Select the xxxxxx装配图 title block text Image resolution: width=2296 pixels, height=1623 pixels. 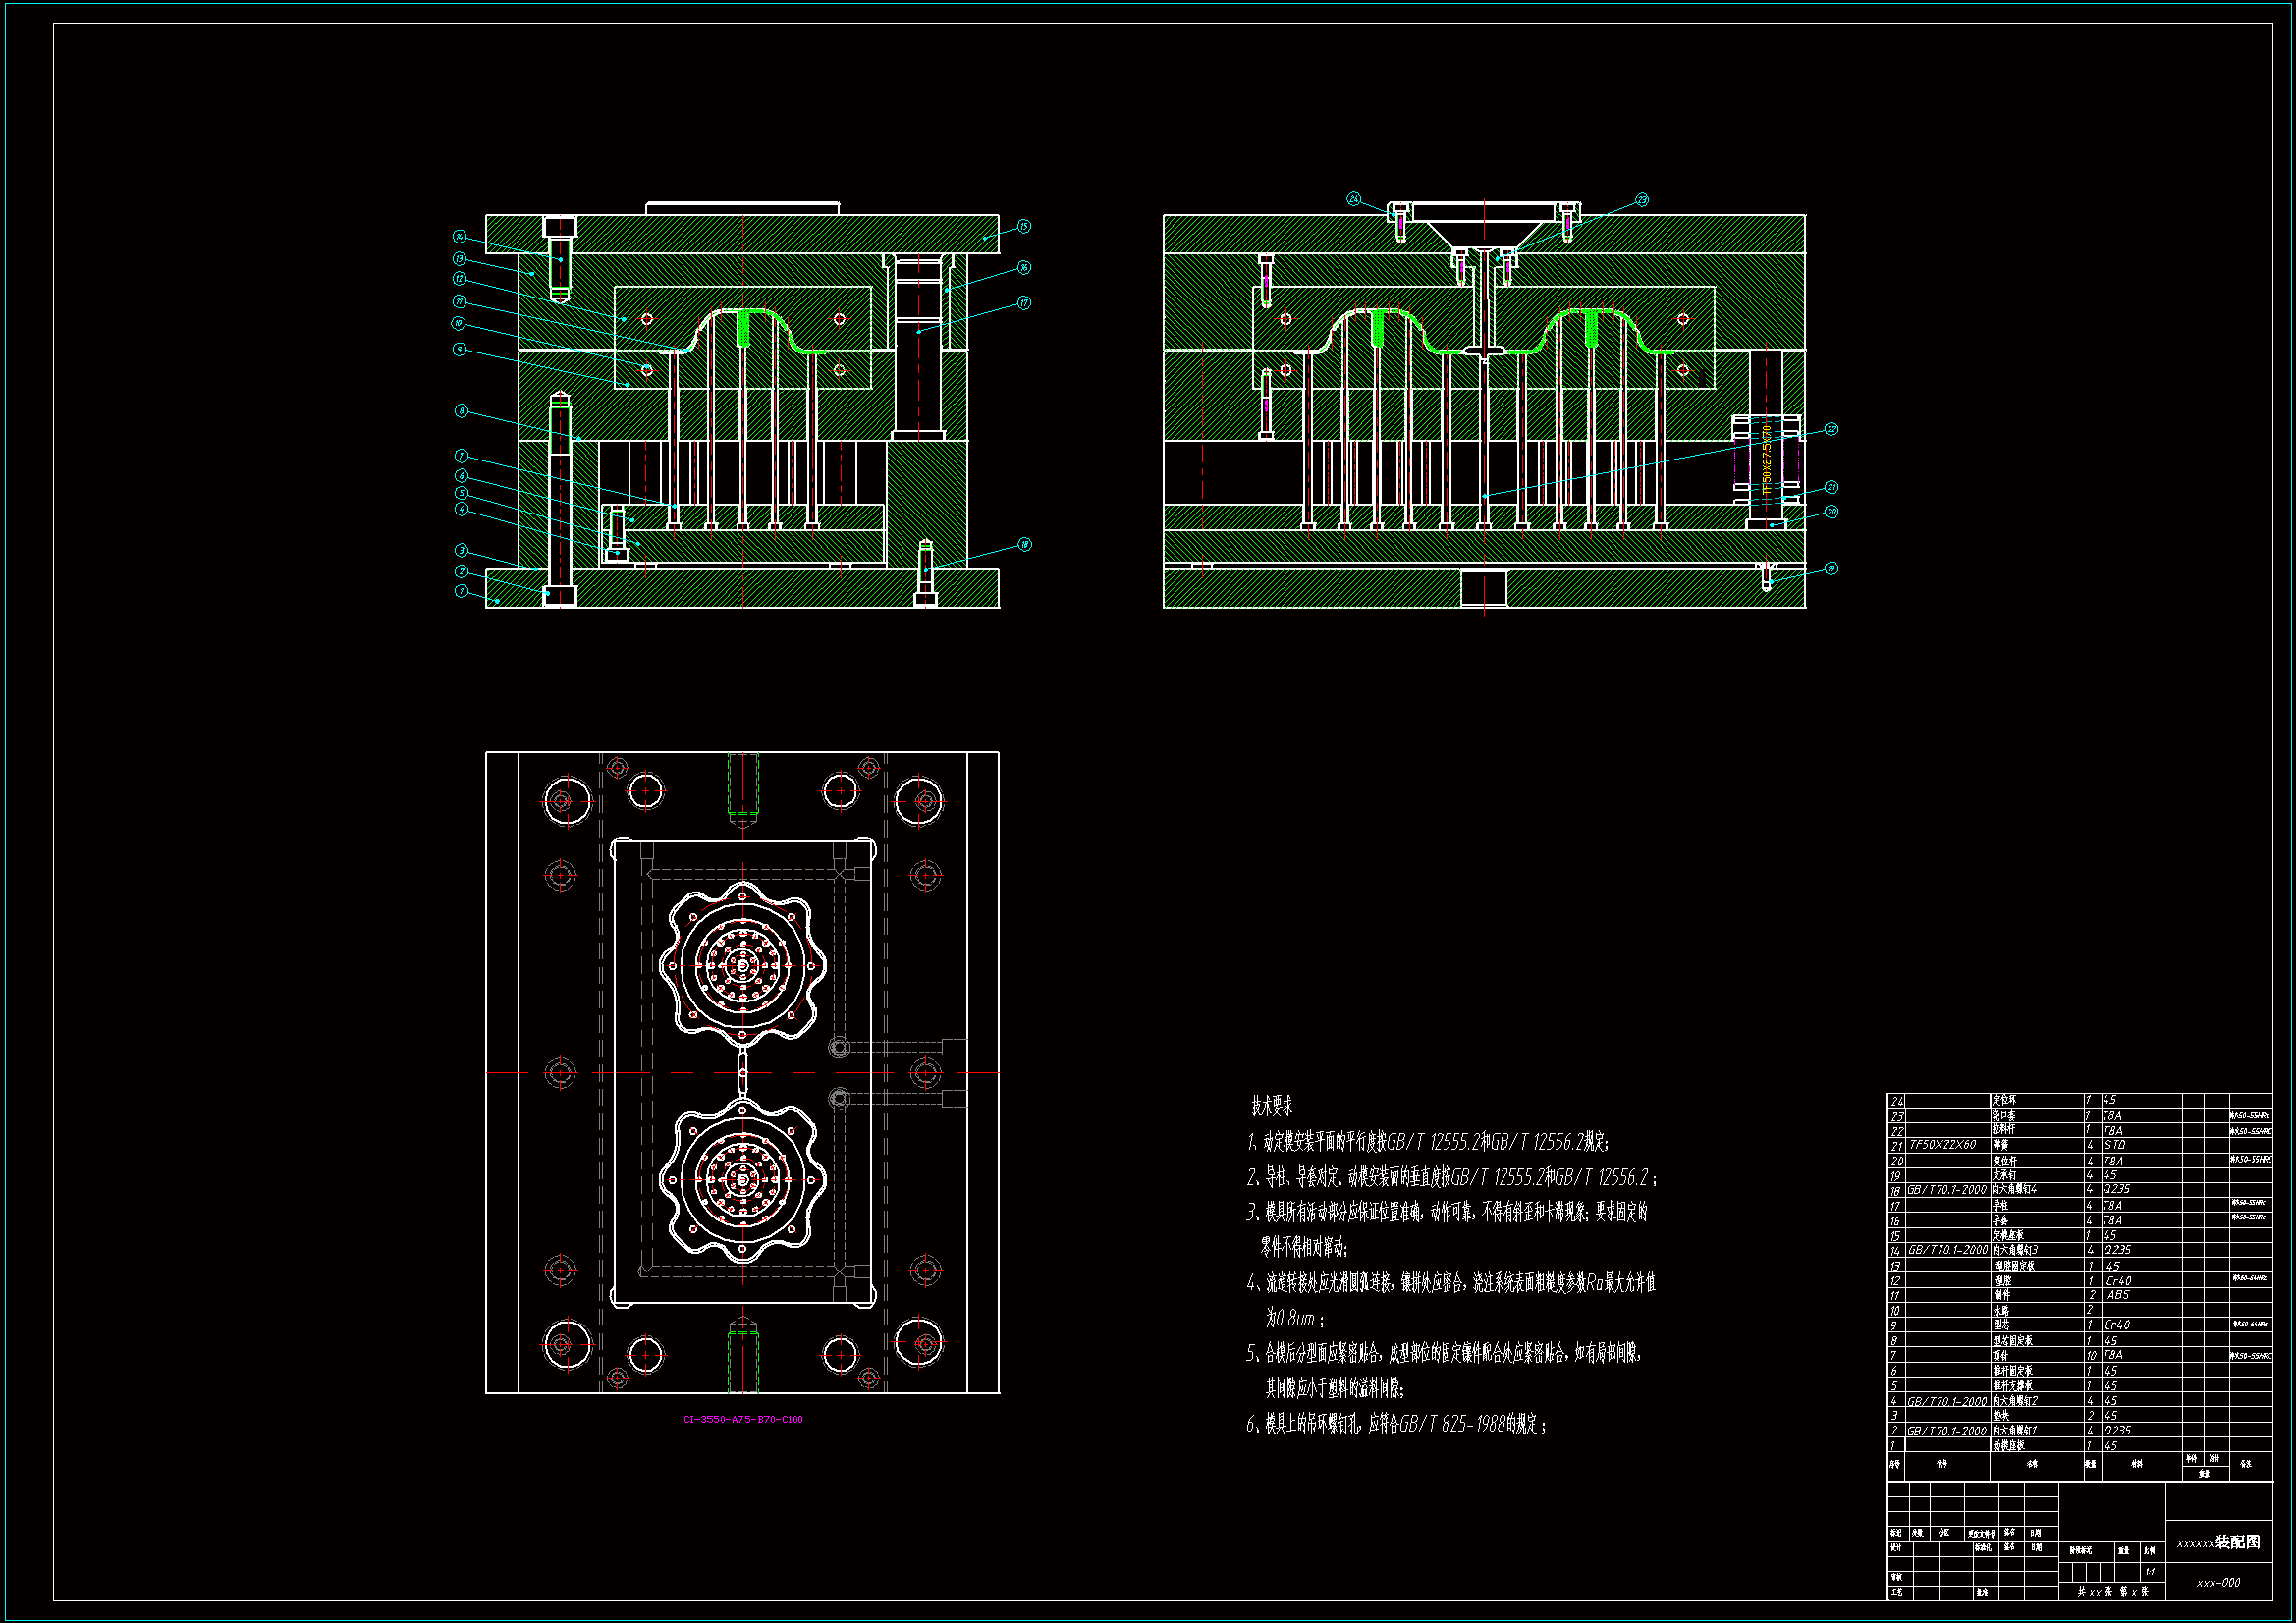coord(2218,1542)
